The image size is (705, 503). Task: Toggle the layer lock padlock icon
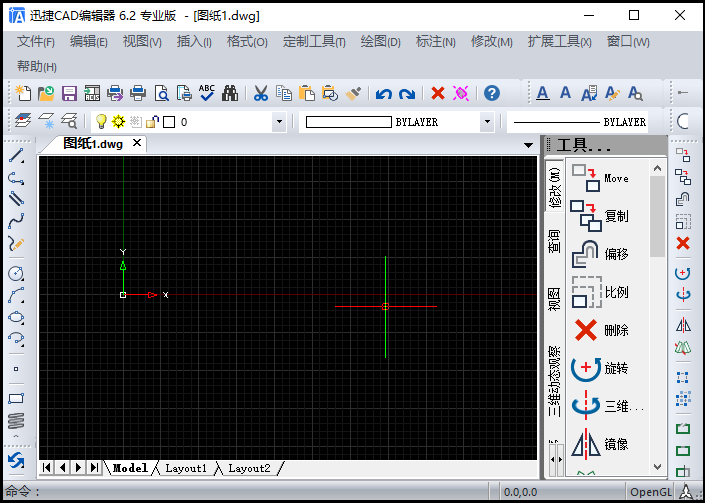tap(152, 122)
